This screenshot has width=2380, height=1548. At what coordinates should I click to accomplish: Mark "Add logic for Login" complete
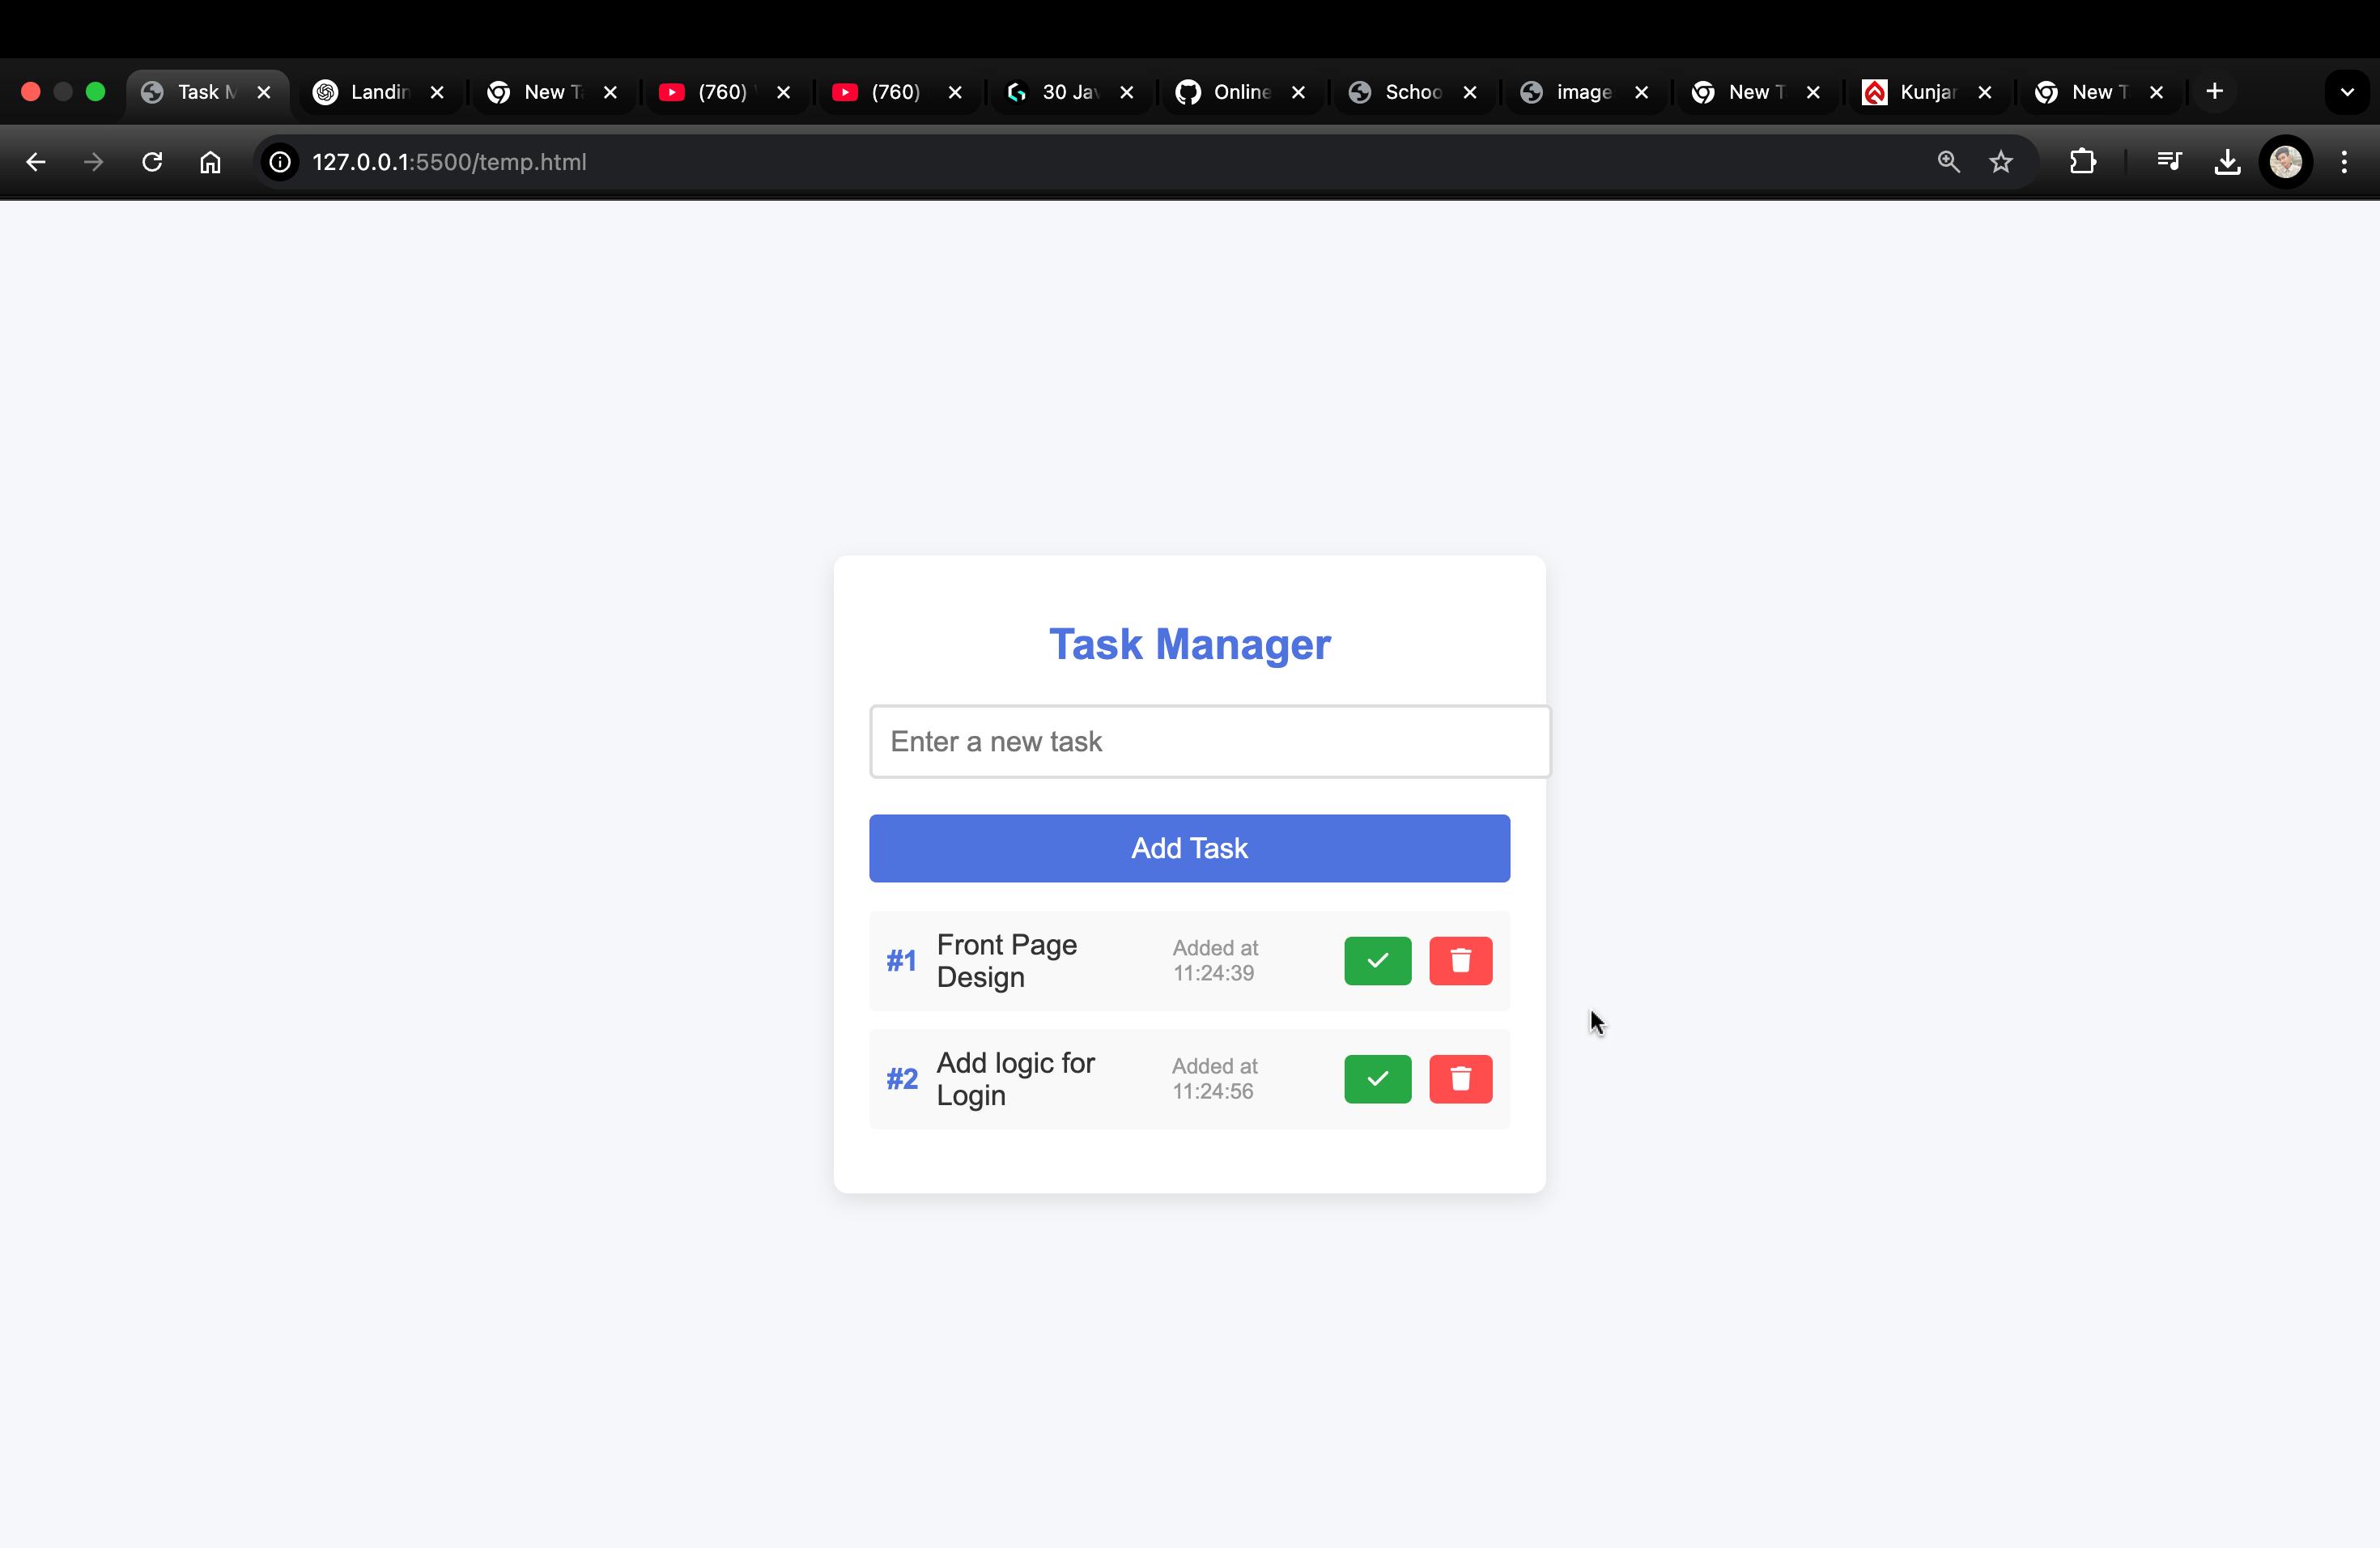[1377, 1079]
